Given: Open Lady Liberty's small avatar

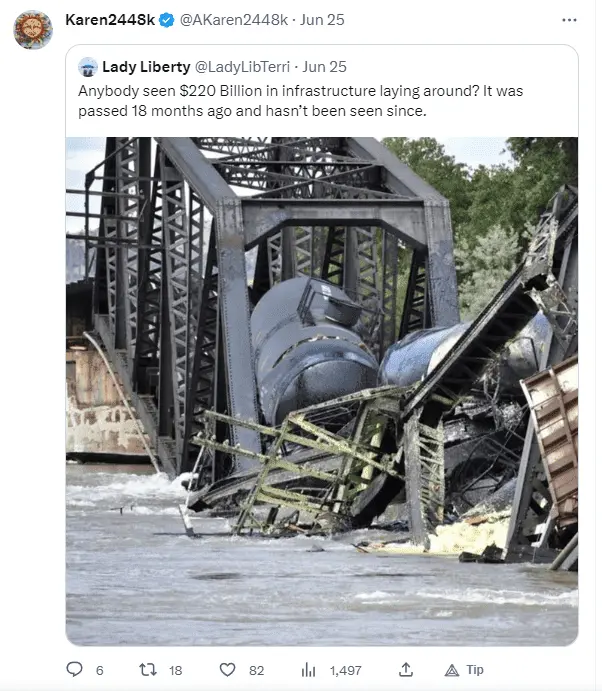Looking at the screenshot, I should click(88, 67).
